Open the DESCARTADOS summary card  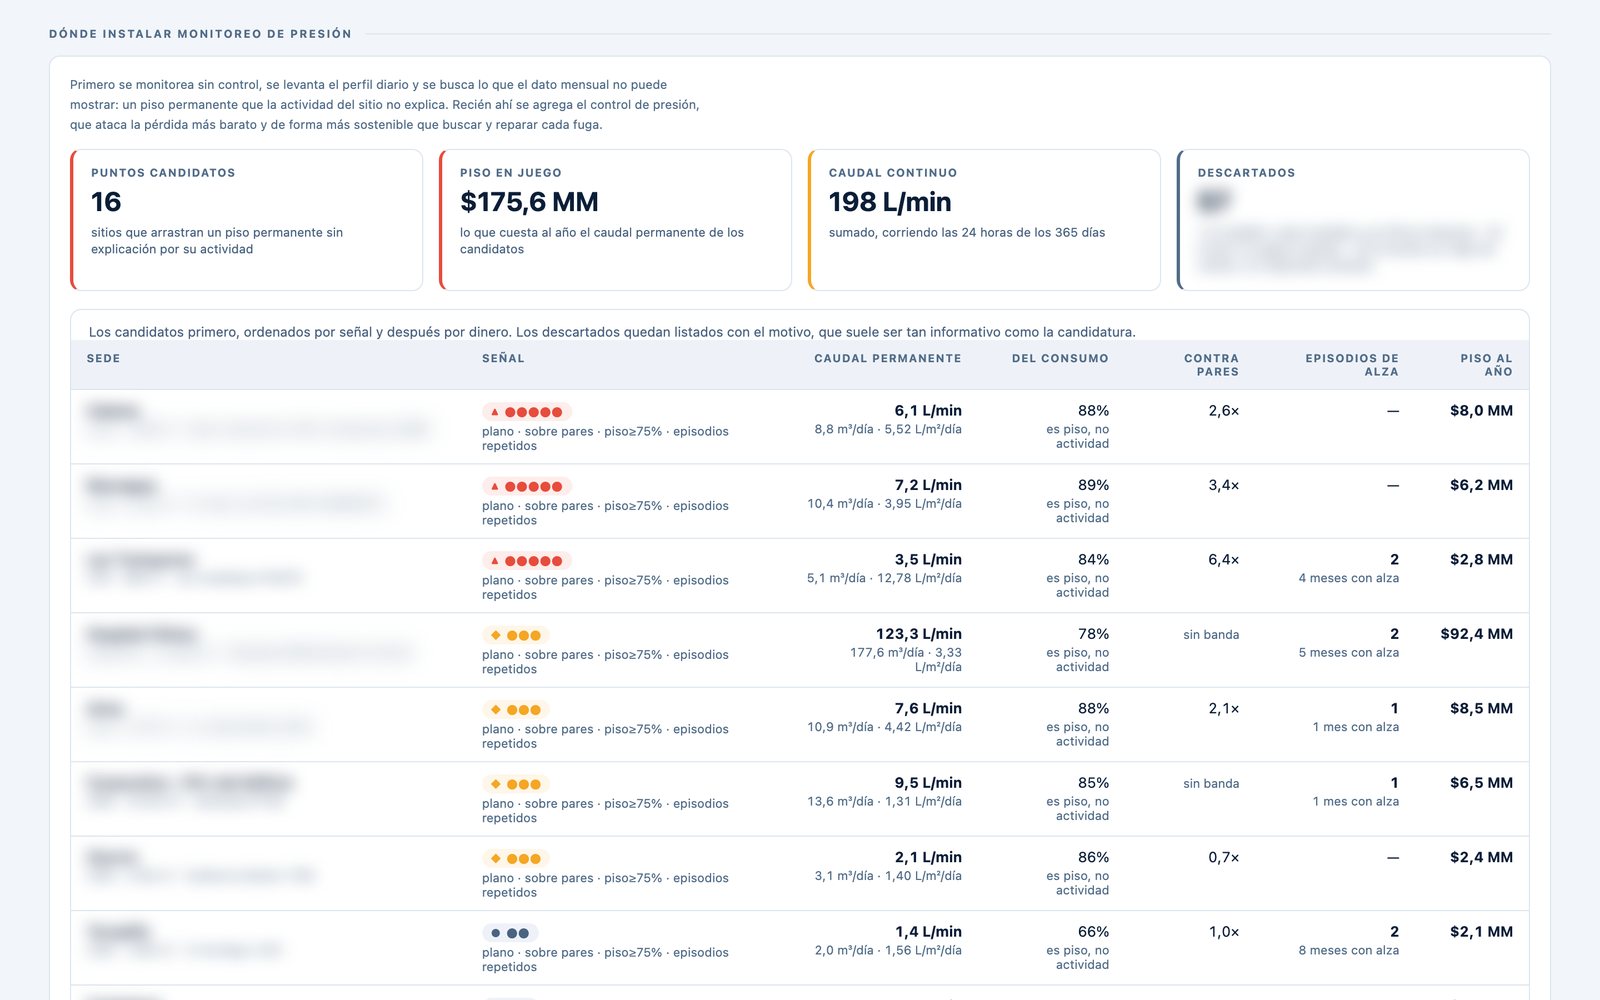click(1353, 220)
